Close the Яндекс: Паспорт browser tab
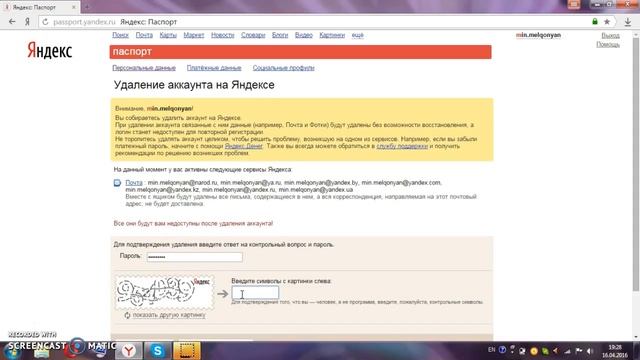 [74, 7]
